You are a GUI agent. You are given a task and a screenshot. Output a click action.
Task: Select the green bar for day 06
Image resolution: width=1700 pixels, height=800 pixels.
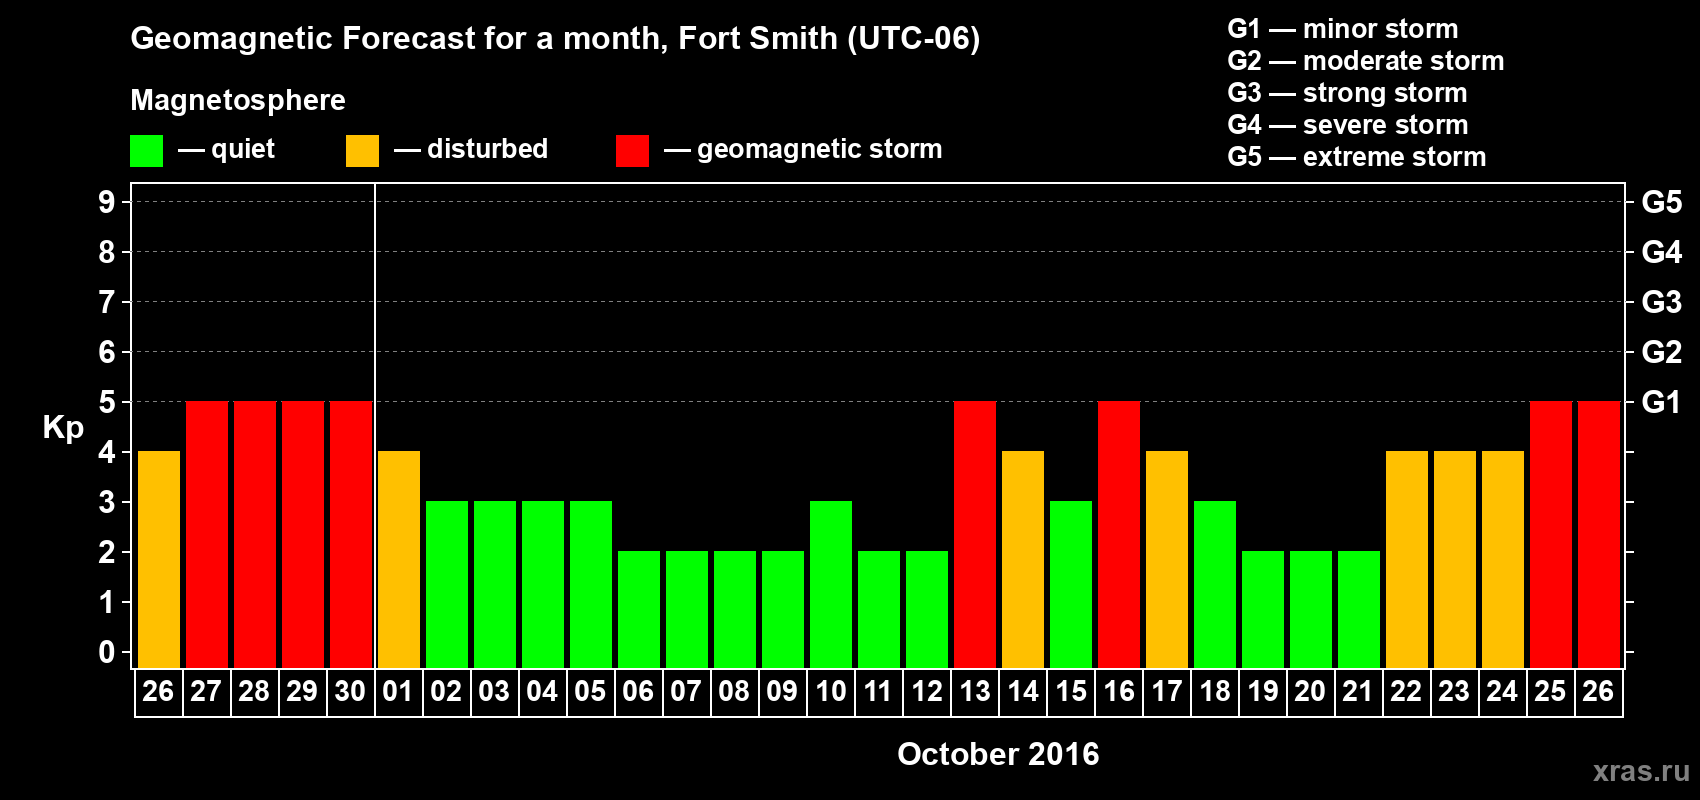click(639, 609)
